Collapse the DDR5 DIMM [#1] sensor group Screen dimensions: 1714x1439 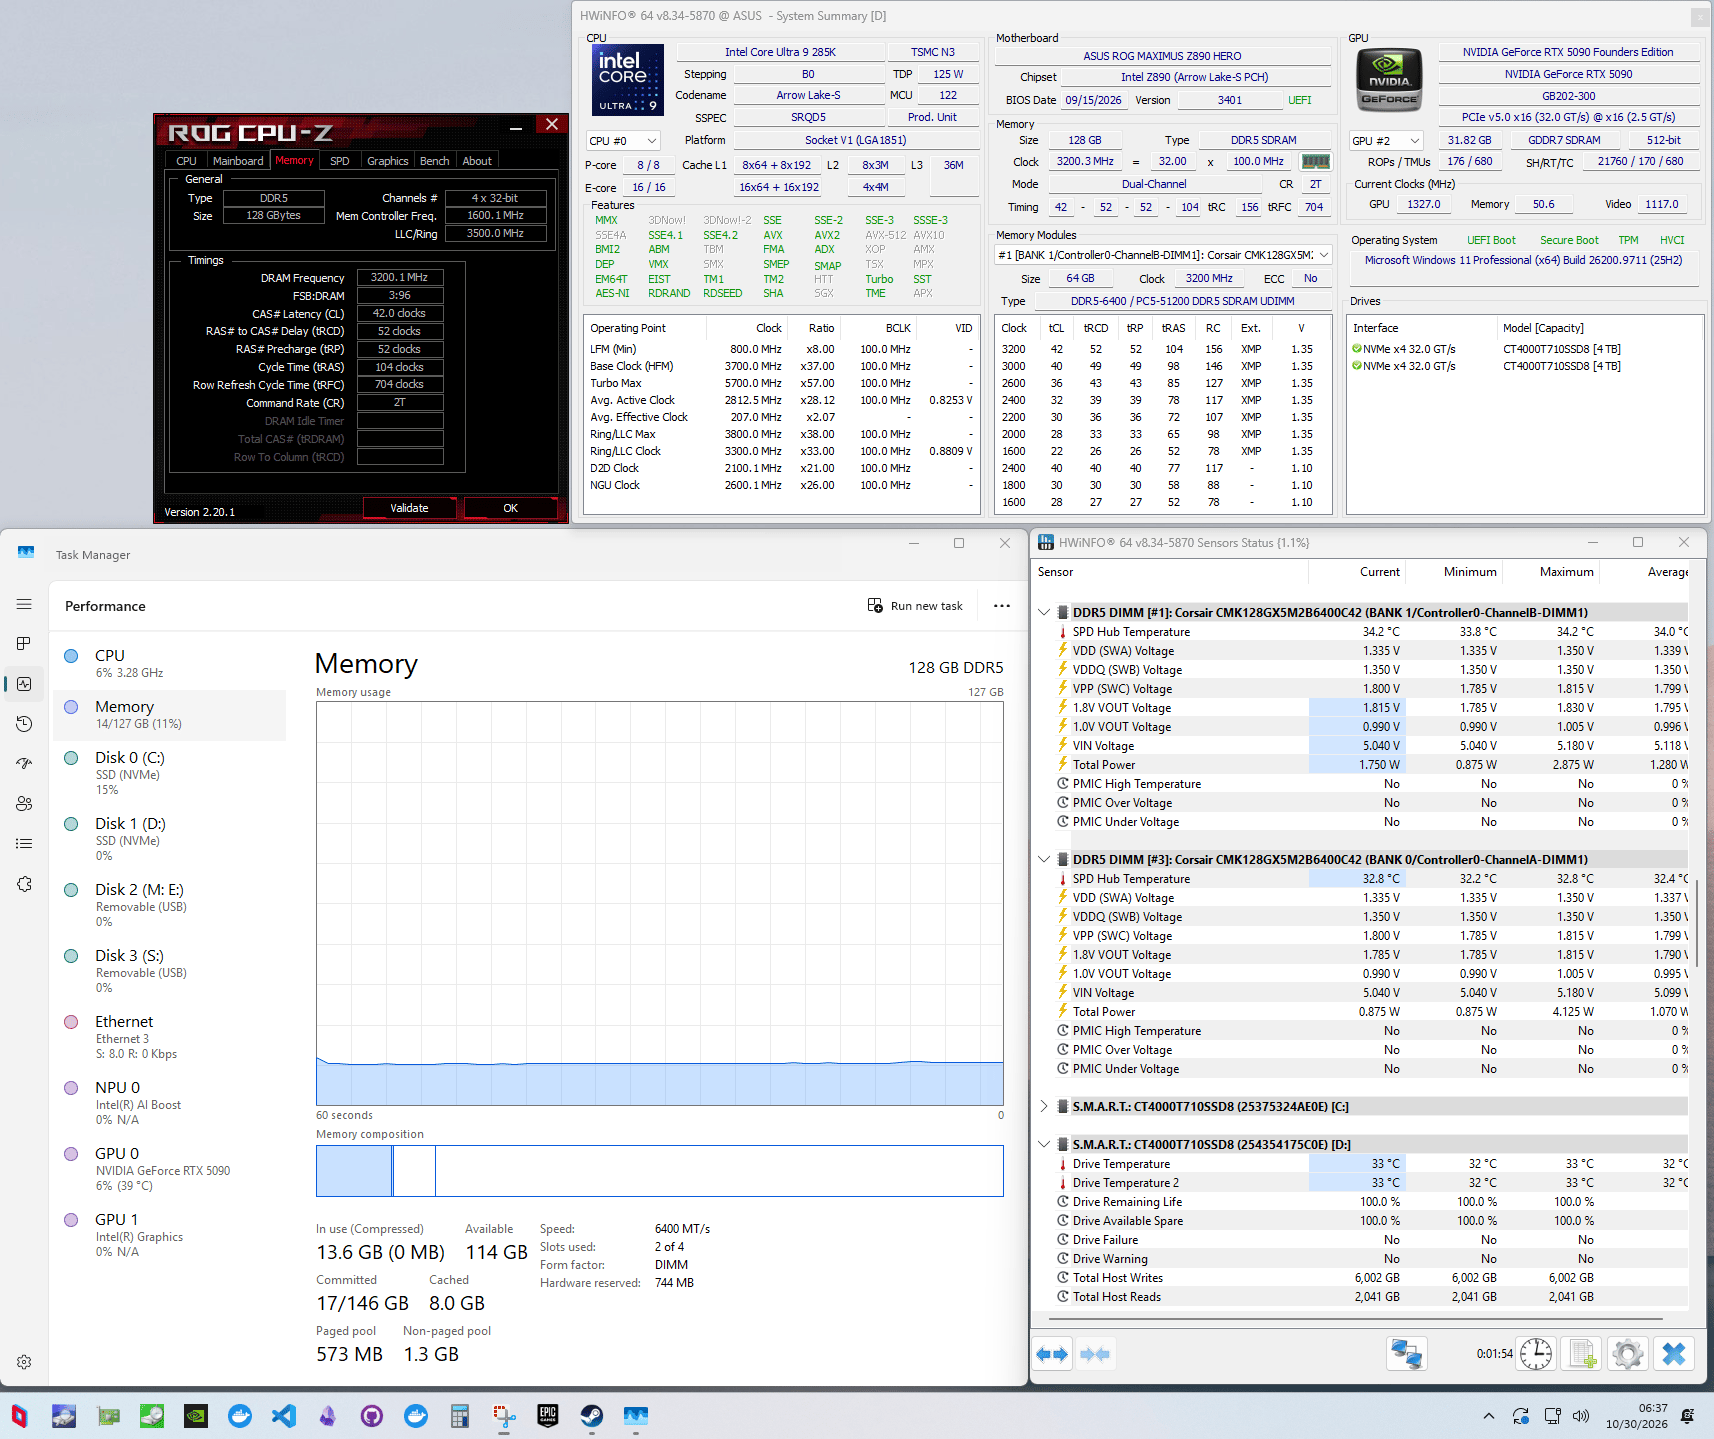coord(1045,612)
